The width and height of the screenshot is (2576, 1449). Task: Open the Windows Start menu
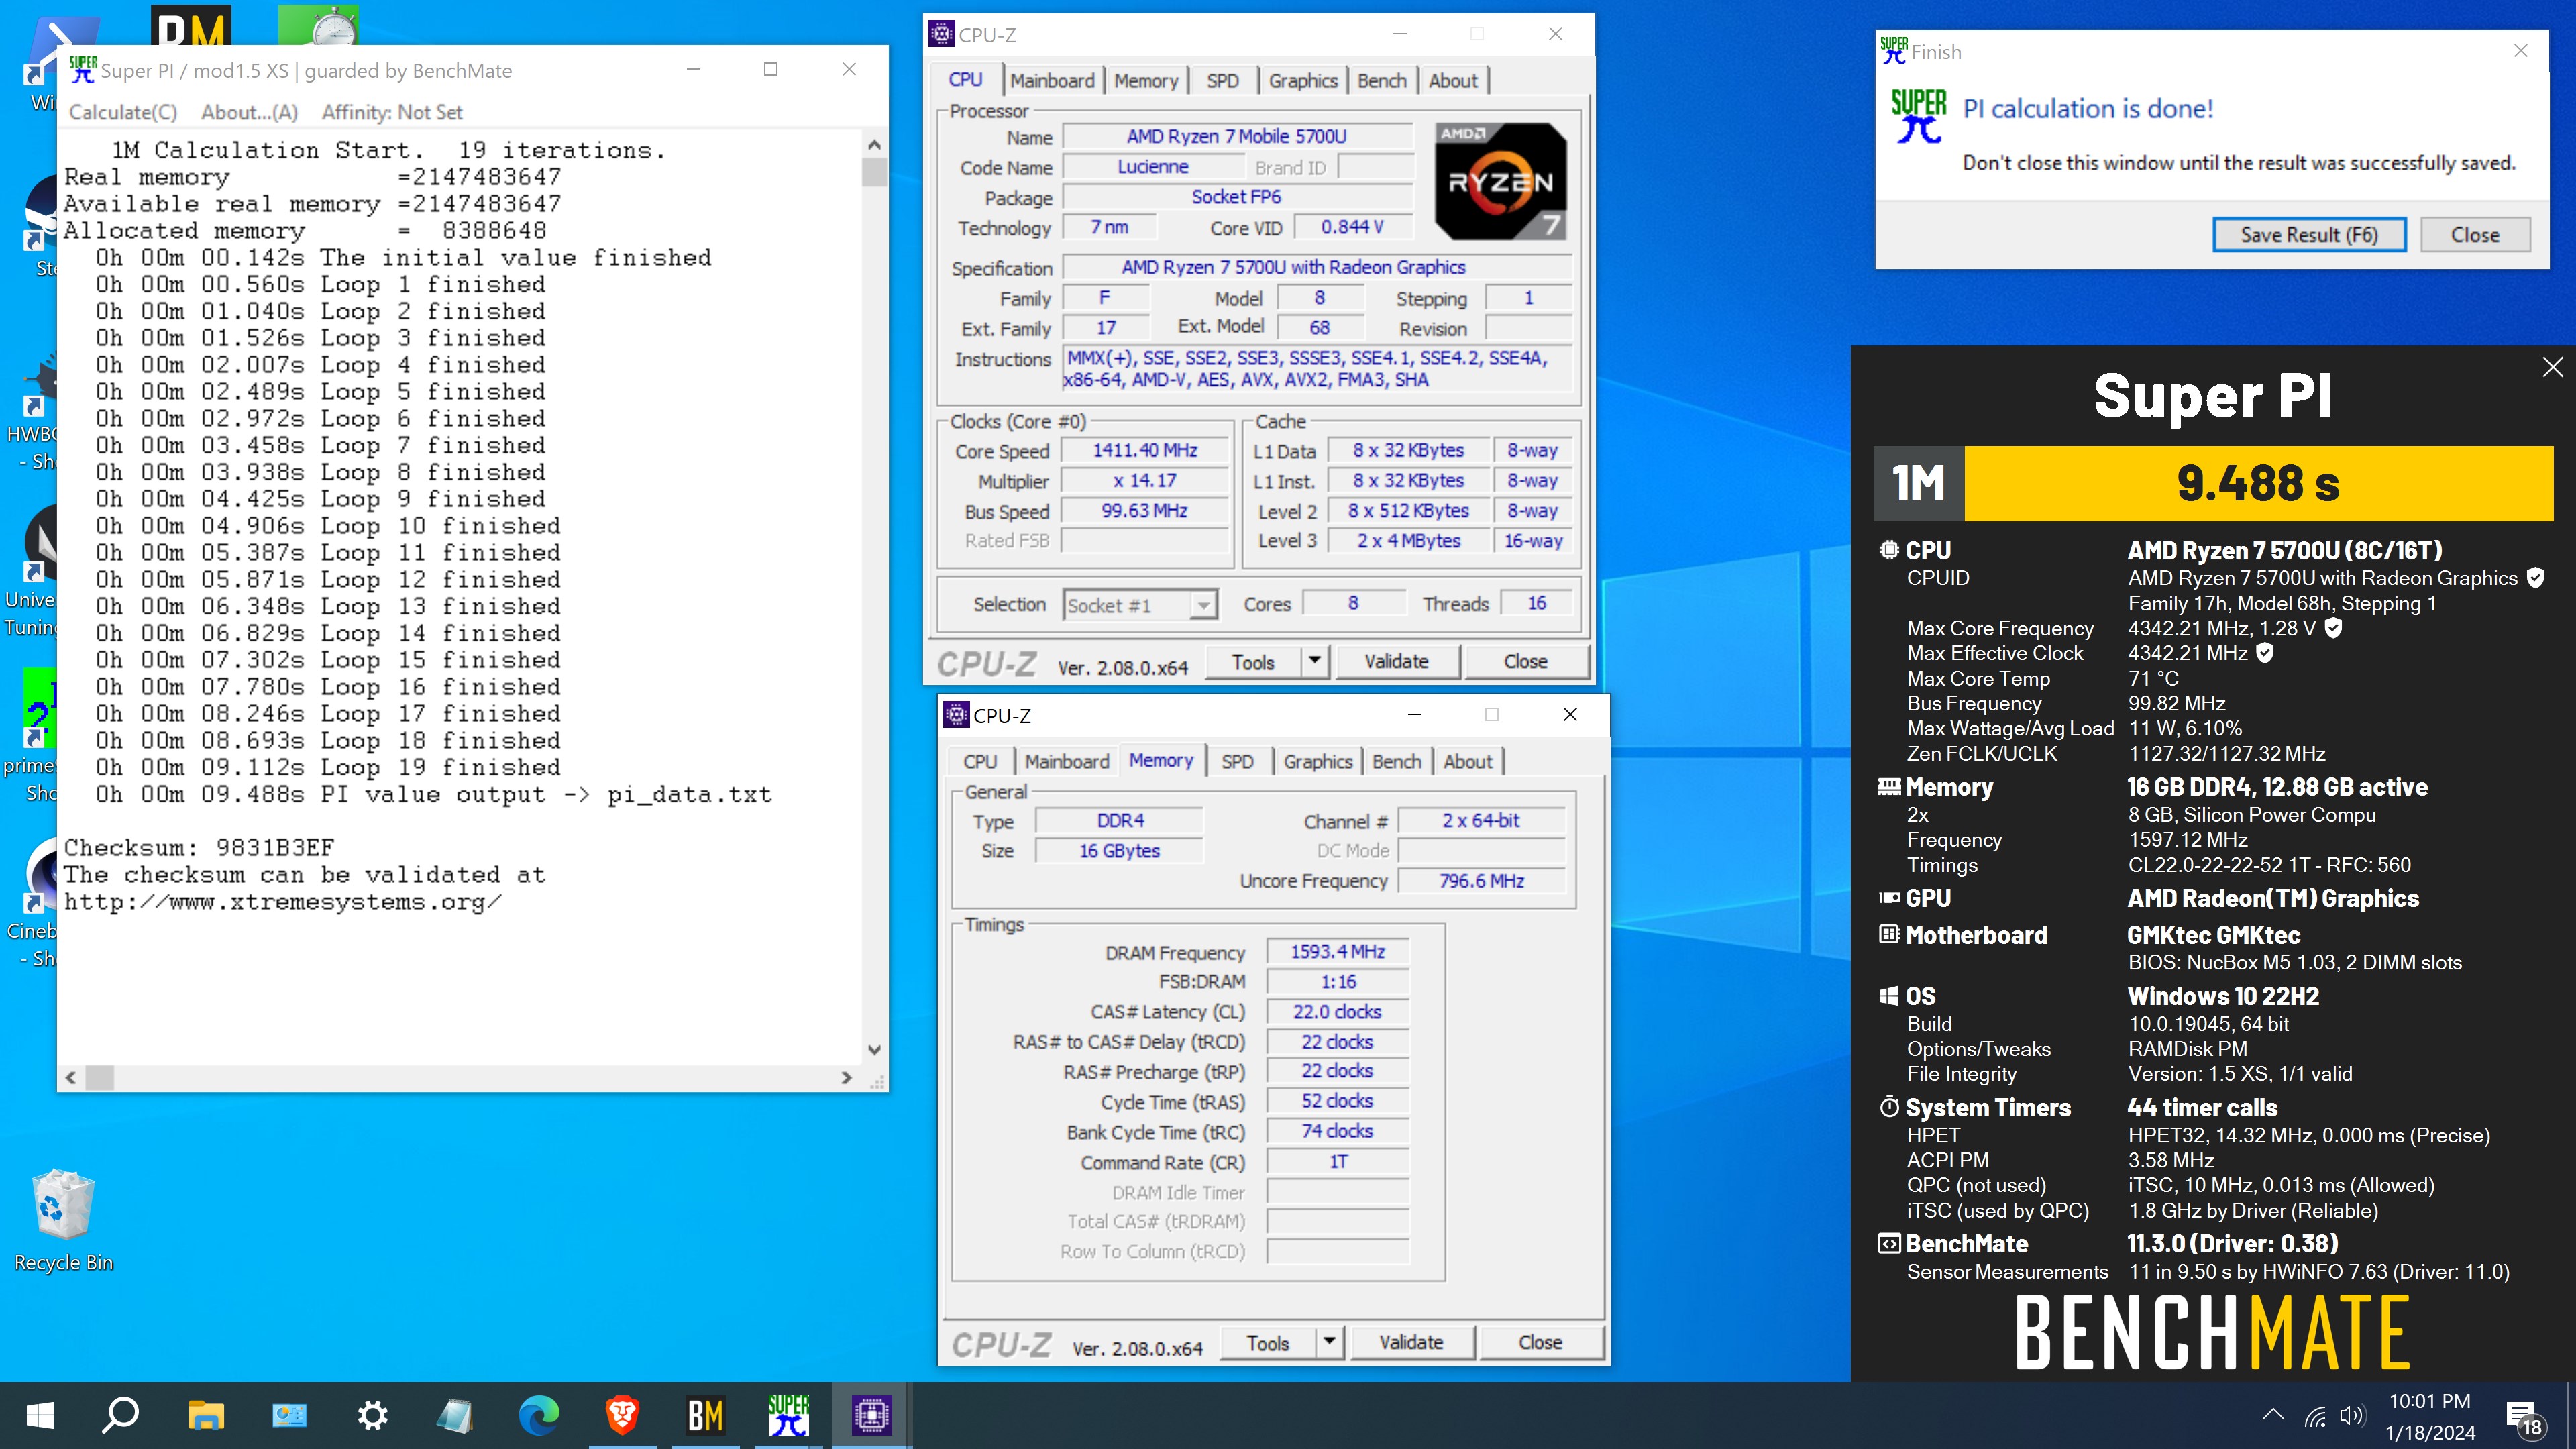40,1415
